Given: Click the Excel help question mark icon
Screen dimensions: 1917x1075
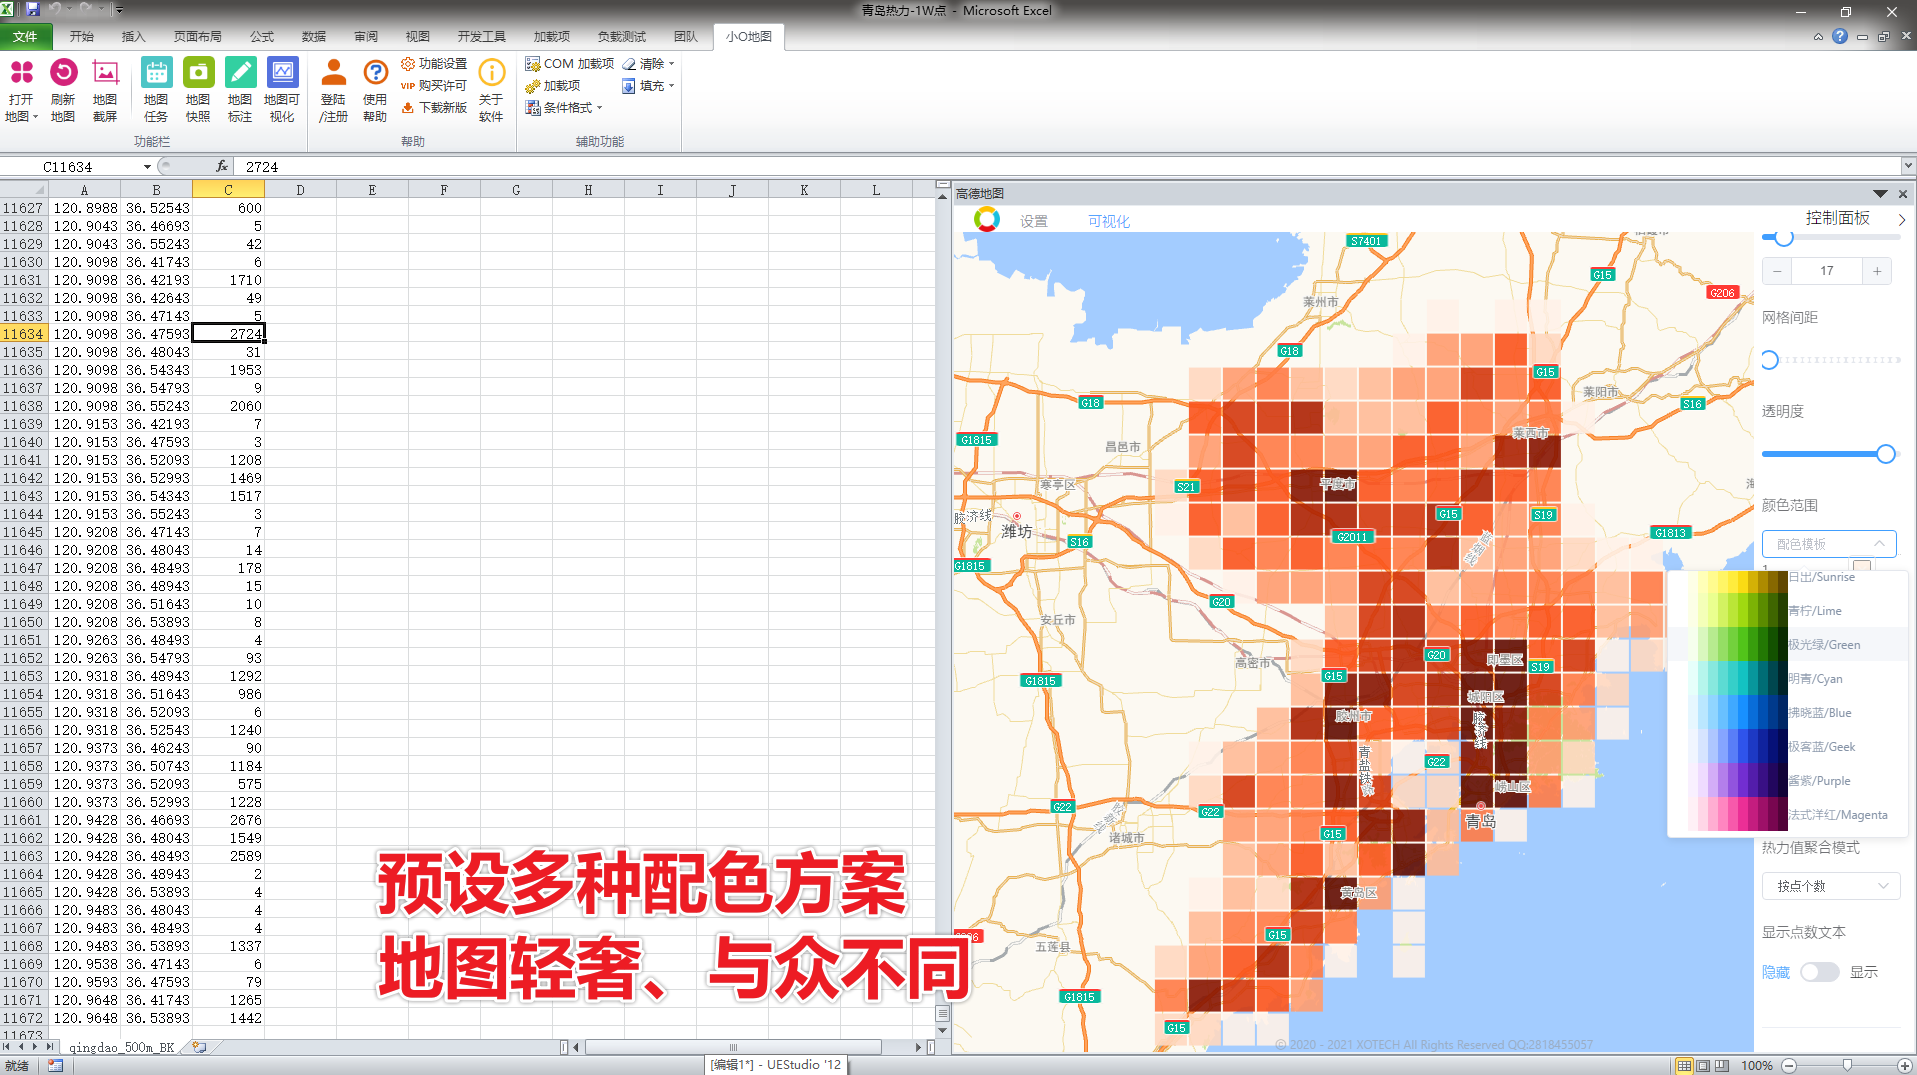Looking at the screenshot, I should (x=1839, y=36).
